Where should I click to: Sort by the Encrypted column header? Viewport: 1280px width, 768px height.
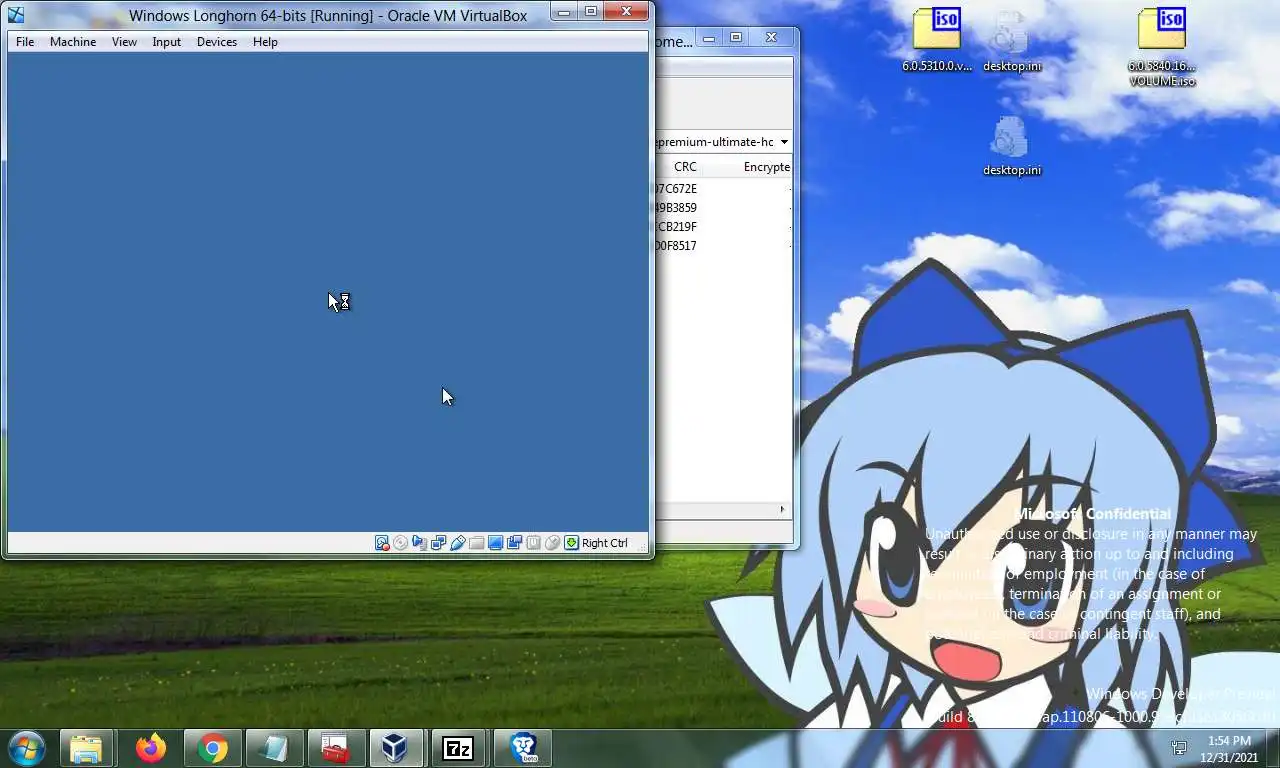tap(767, 167)
